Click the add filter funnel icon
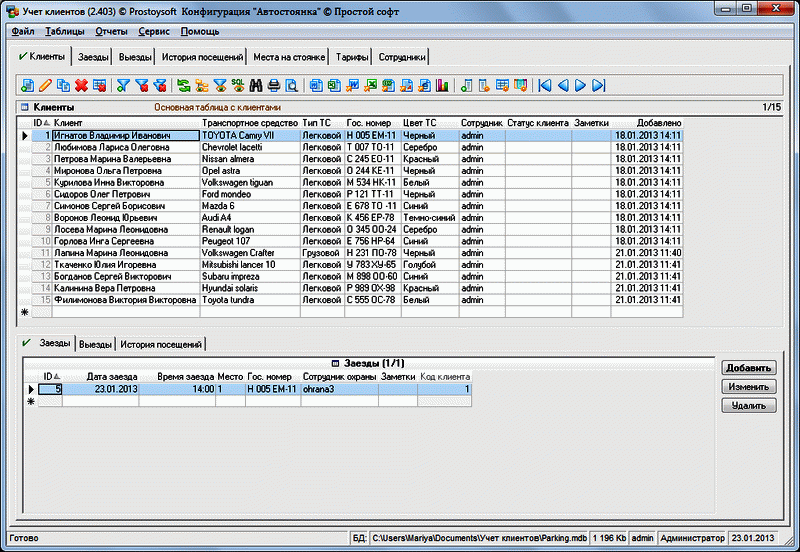800x552 pixels. (x=123, y=85)
